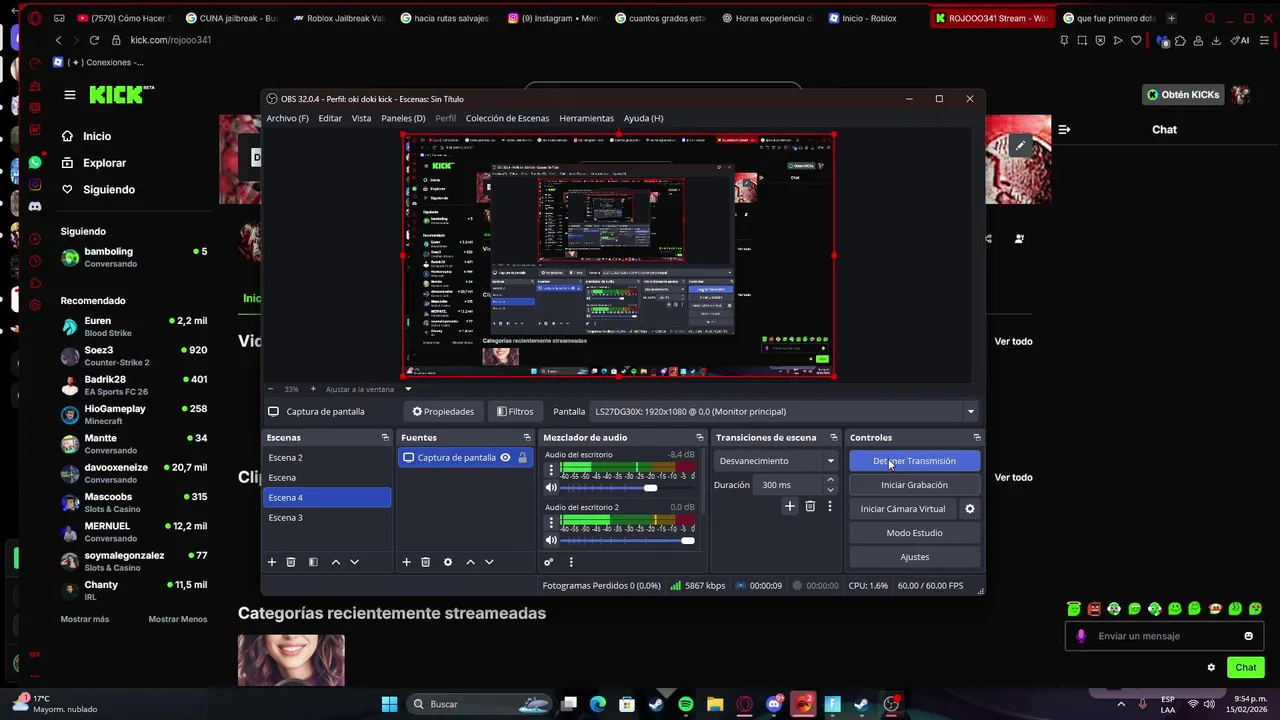The image size is (1280, 720).
Task: Open source properties gear in the Fuentes toolbar
Action: click(448, 562)
